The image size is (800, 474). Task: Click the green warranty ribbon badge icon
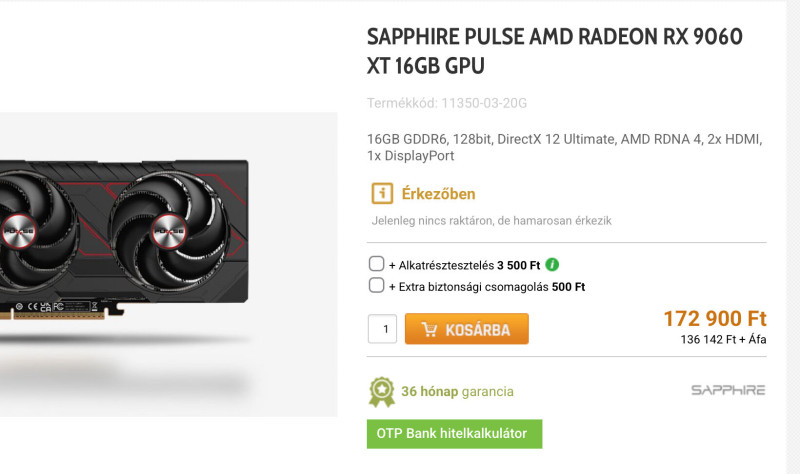point(382,391)
